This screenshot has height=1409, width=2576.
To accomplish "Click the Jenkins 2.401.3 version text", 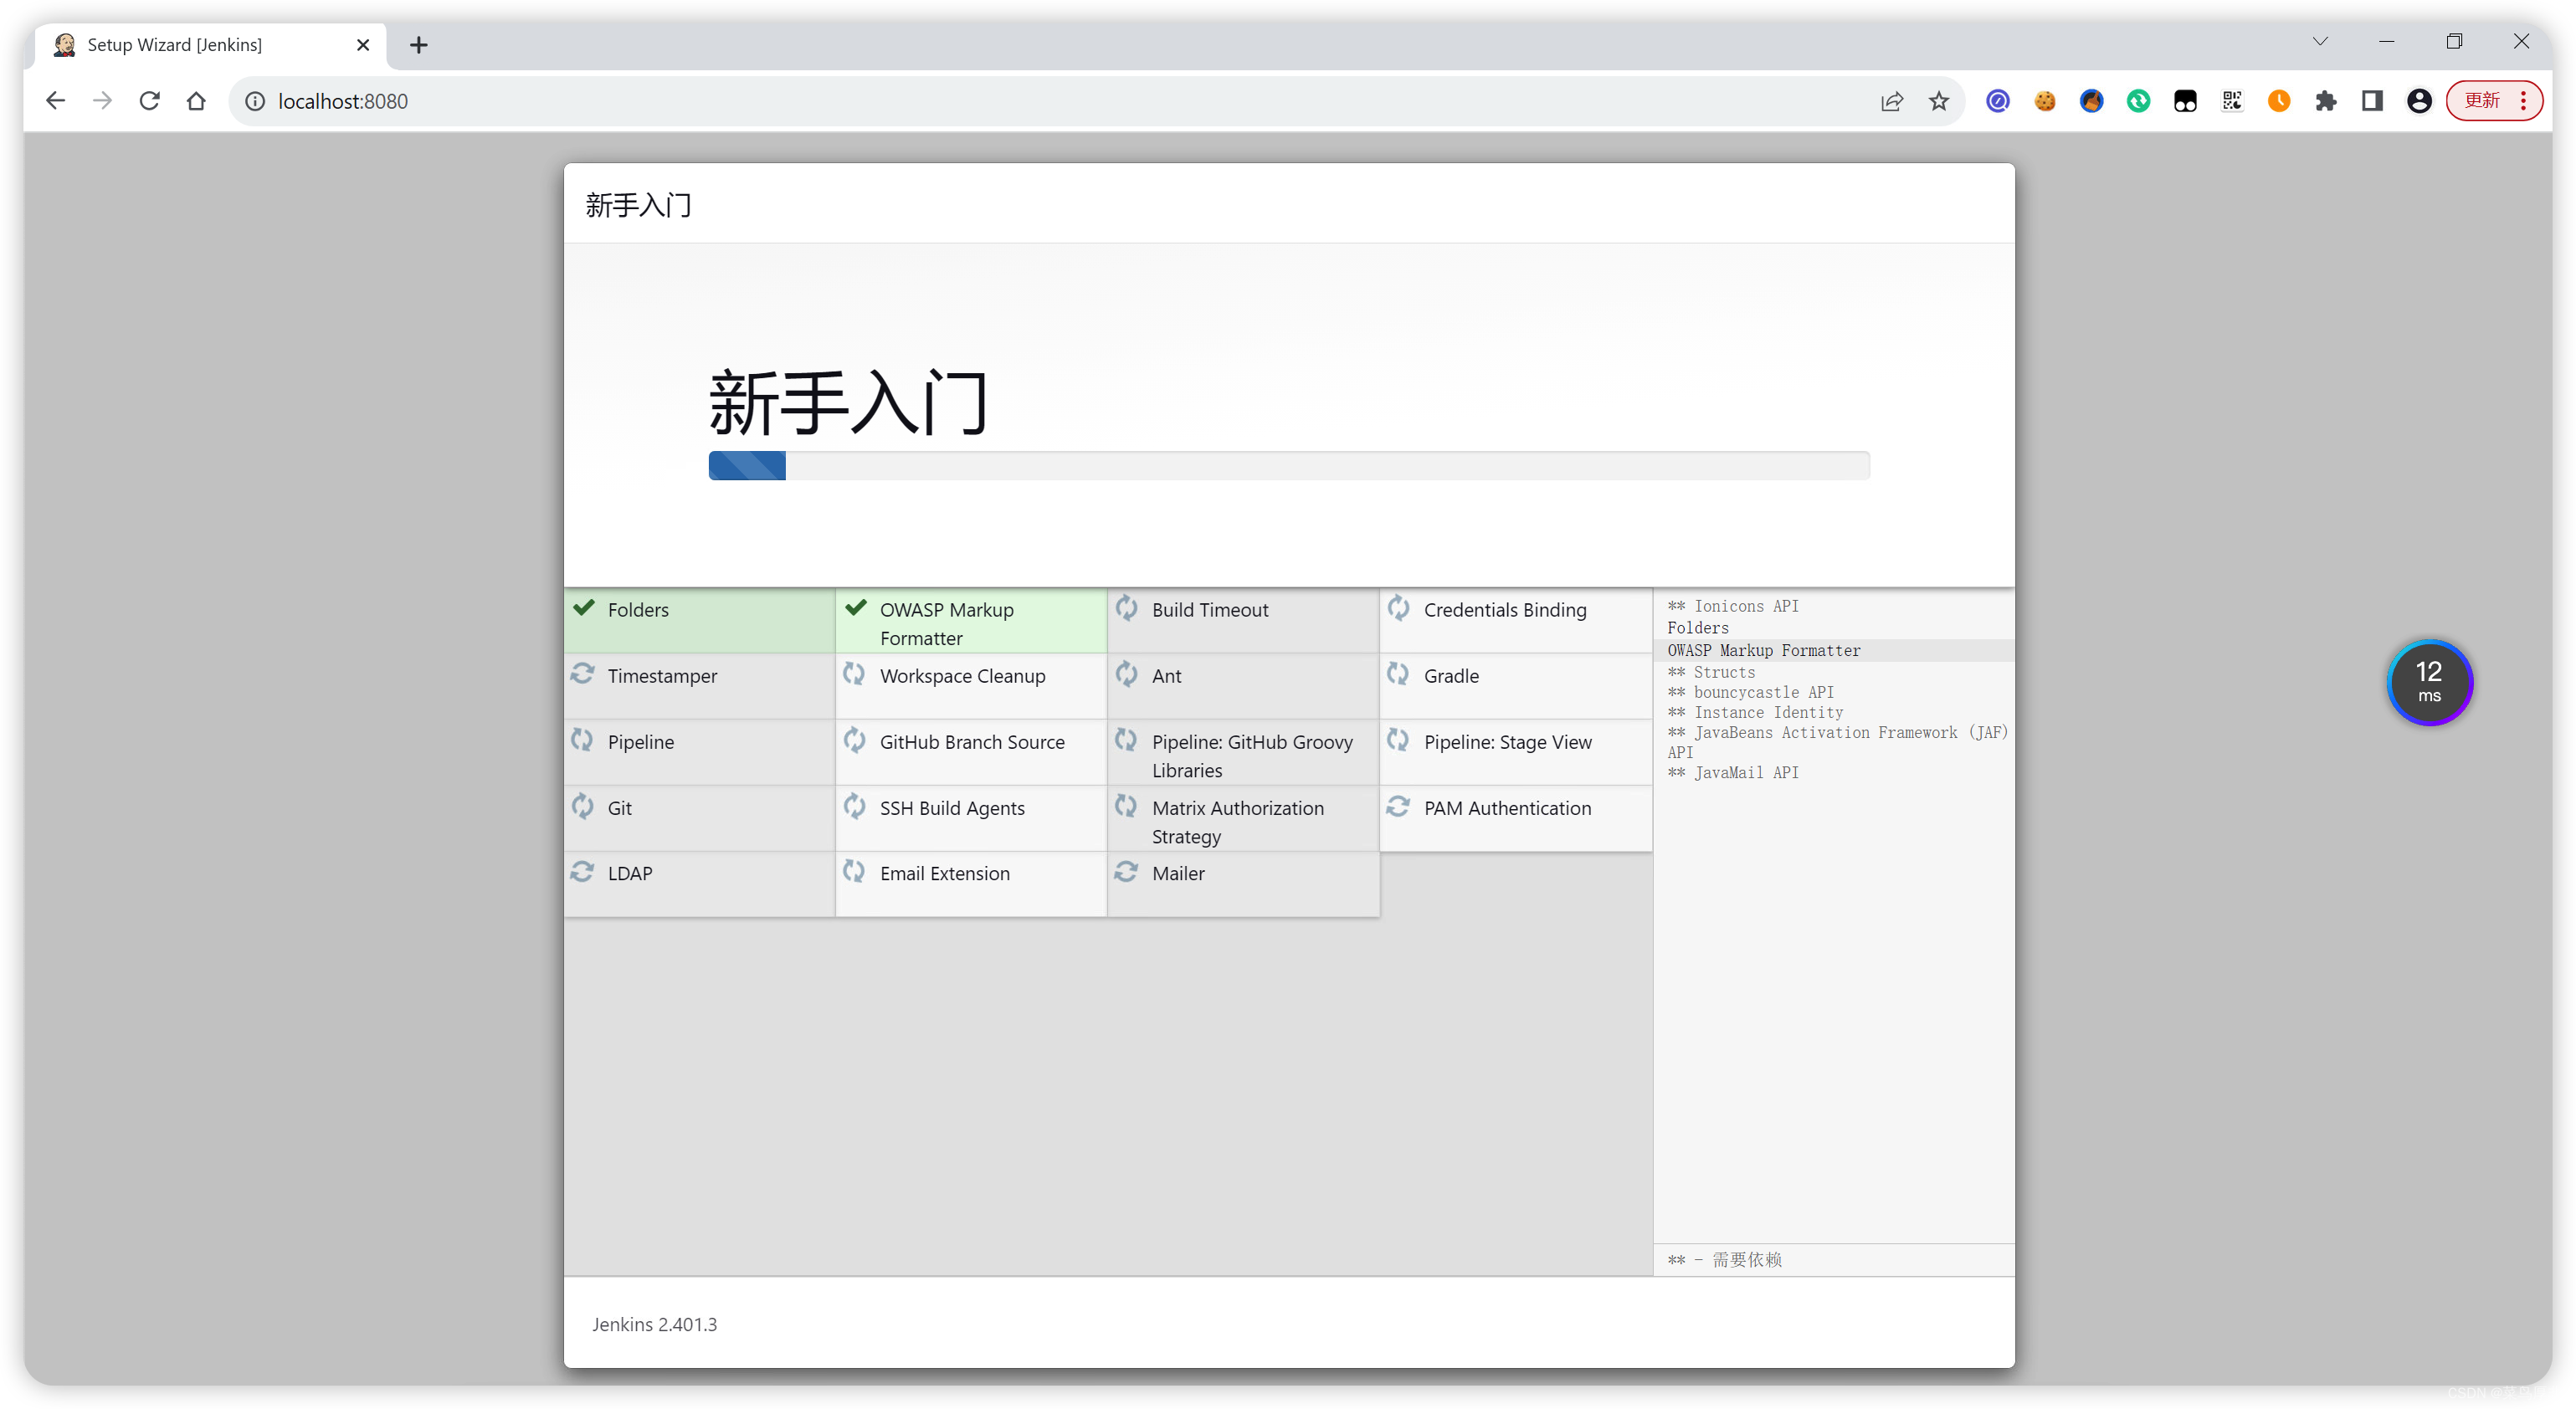I will pyautogui.click(x=654, y=1324).
